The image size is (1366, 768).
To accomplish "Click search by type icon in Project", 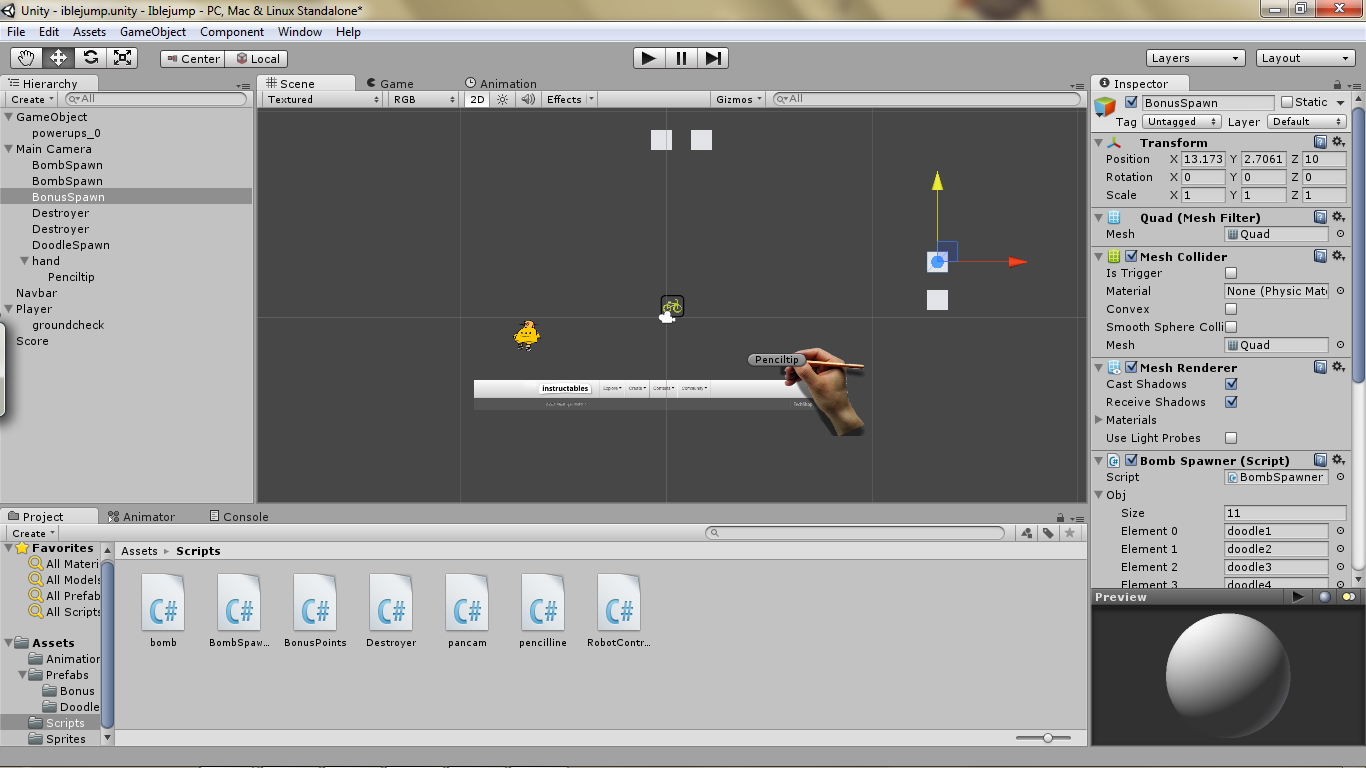I will [1027, 533].
